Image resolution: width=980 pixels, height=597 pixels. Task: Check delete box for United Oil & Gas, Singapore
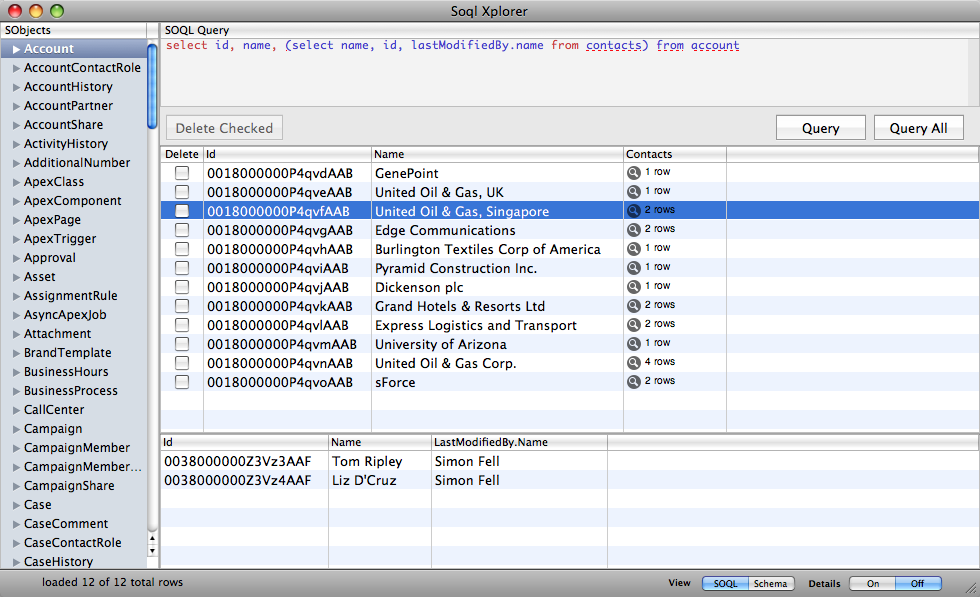[182, 211]
